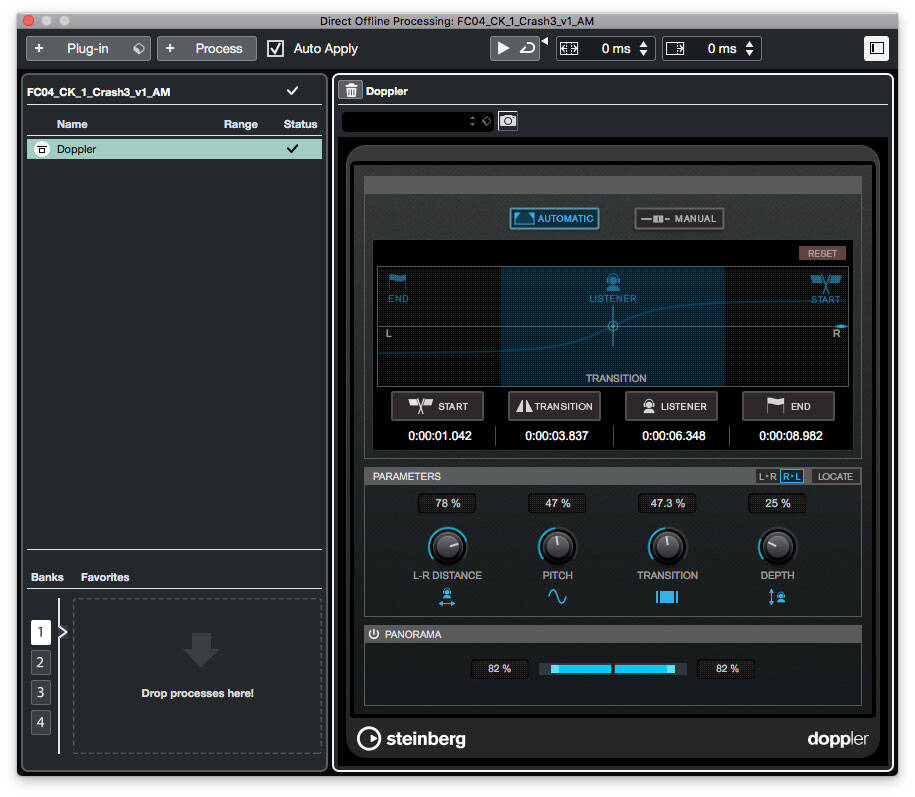Click the transition bar icon

[x=667, y=597]
